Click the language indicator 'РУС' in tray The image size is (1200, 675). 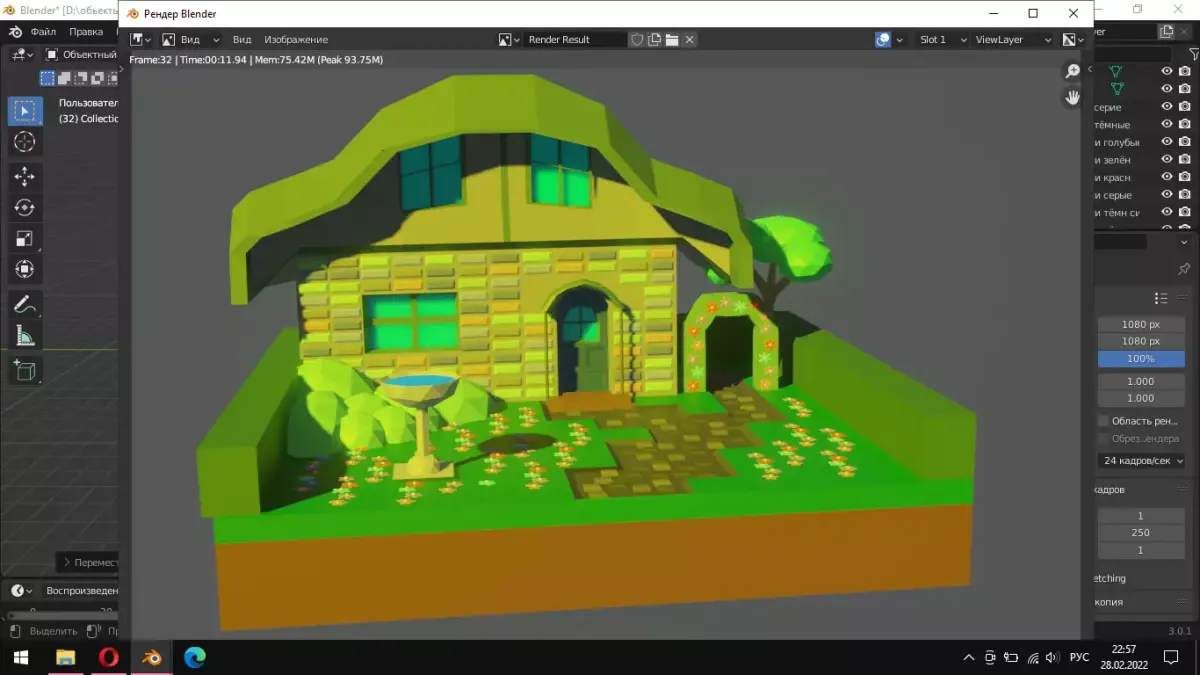[1079, 657]
